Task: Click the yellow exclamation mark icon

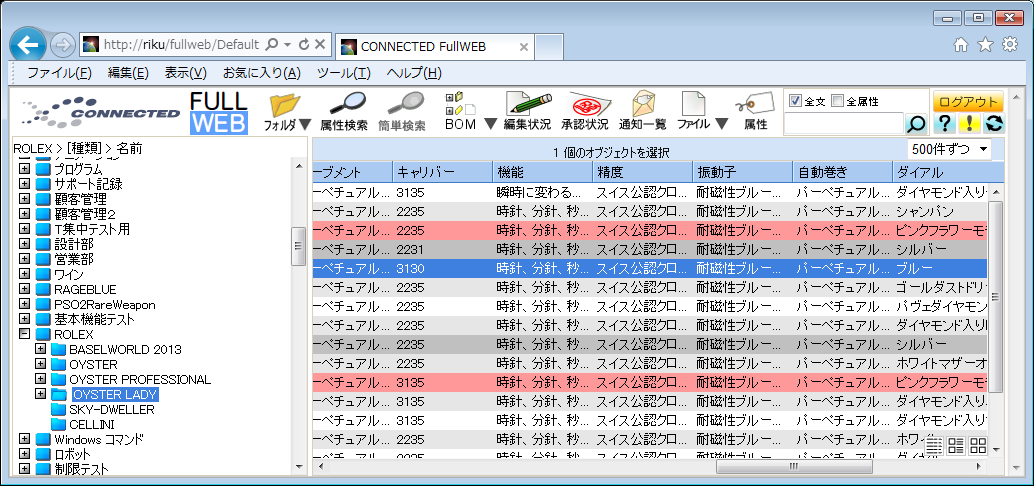Action: point(969,123)
